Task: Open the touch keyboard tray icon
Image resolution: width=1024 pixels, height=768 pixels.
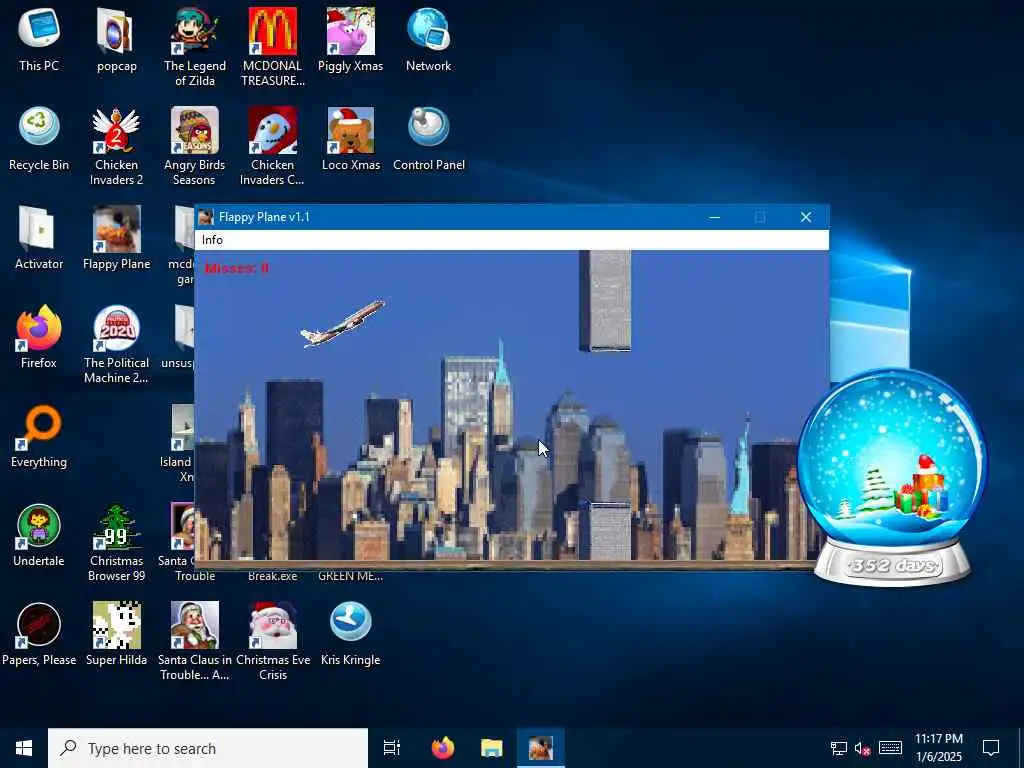Action: (890, 748)
